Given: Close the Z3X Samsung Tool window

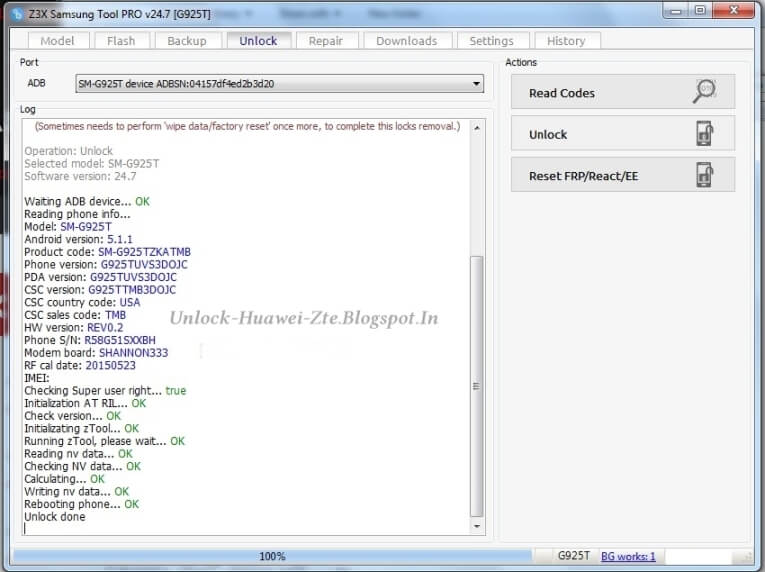Looking at the screenshot, I should point(733,11).
